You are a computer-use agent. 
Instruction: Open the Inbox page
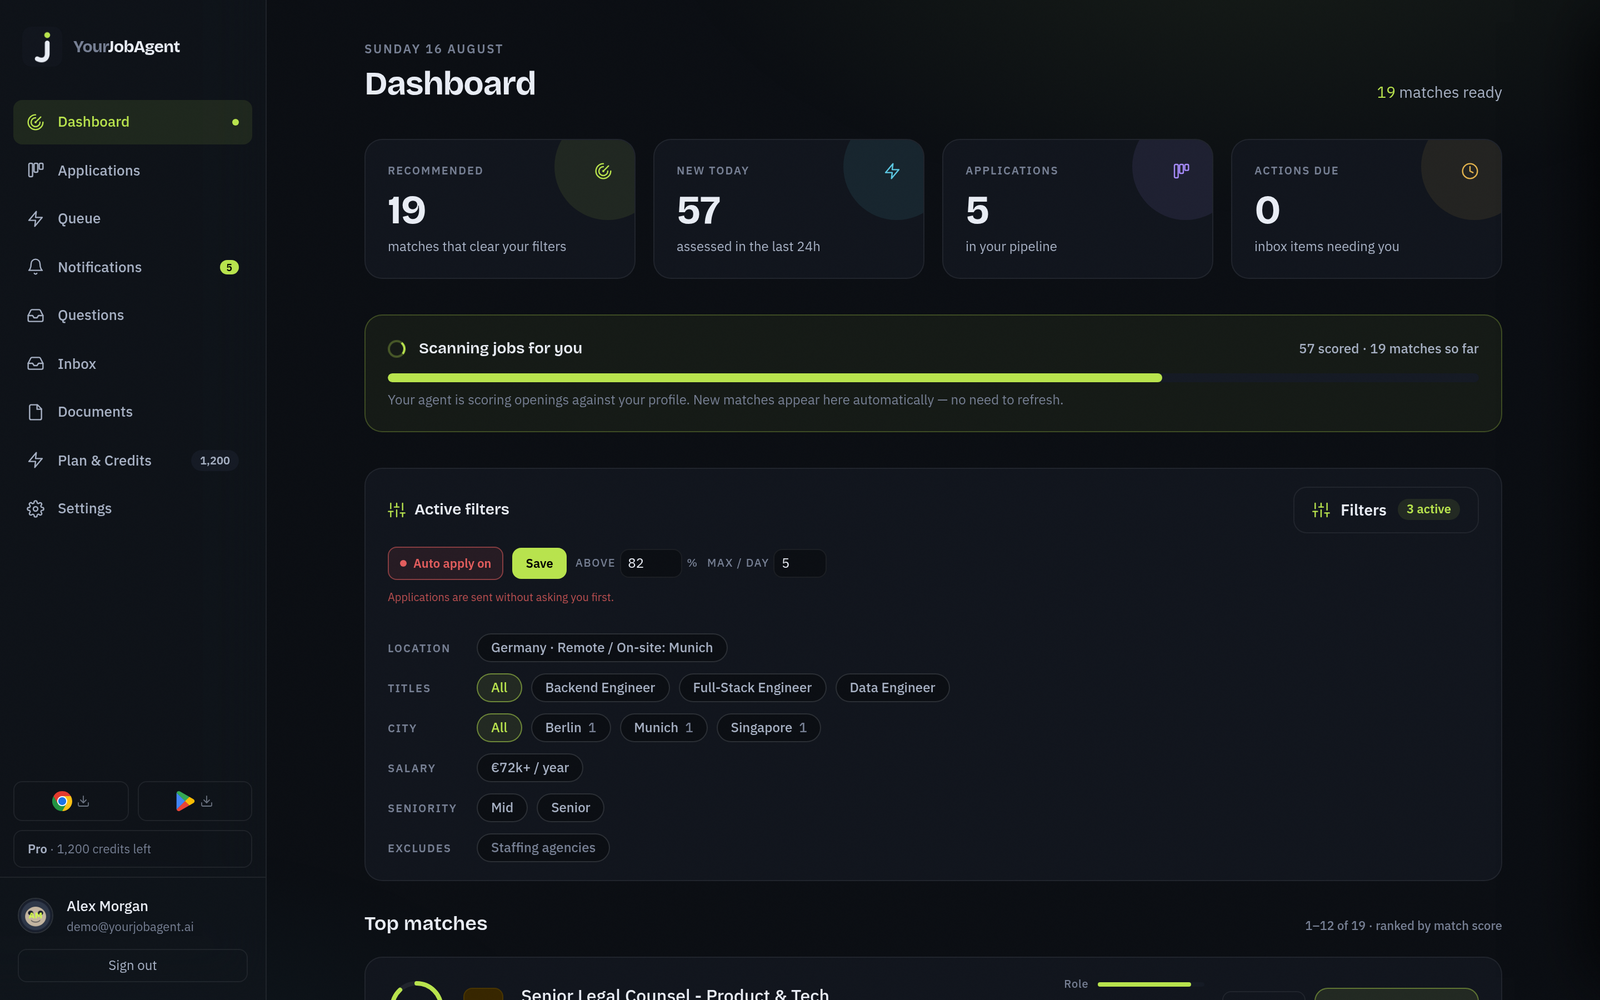pyautogui.click(x=133, y=364)
